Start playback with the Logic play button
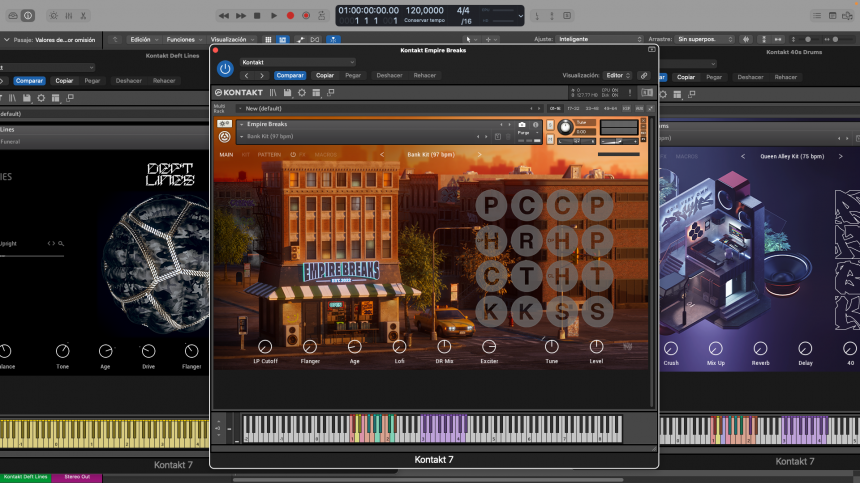This screenshot has height=483, width=860. point(274,16)
